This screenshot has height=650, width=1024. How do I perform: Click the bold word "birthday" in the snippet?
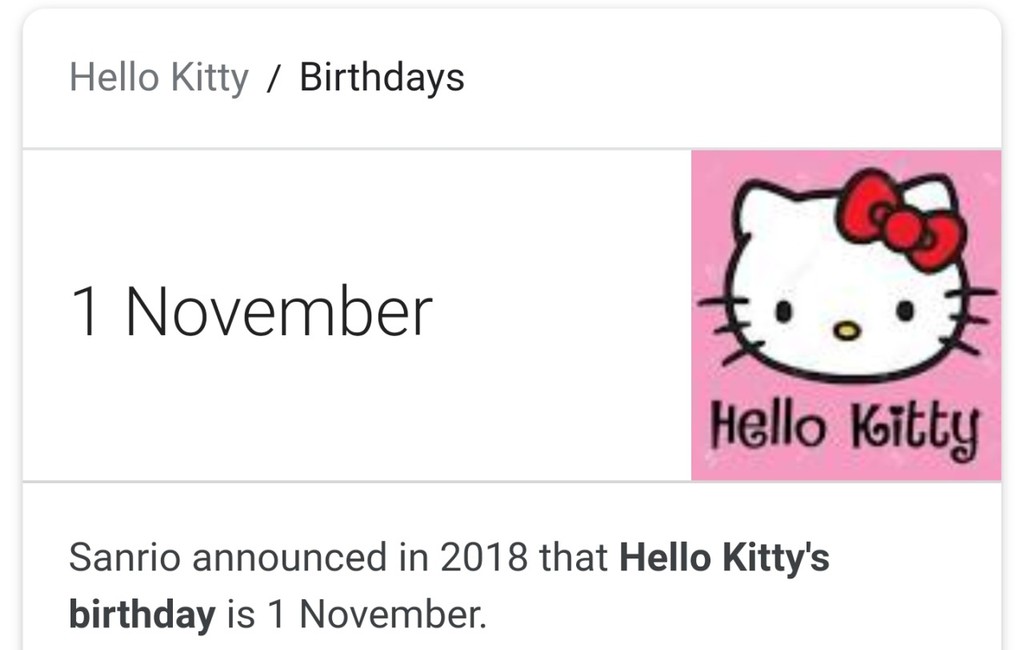[x=142, y=615]
